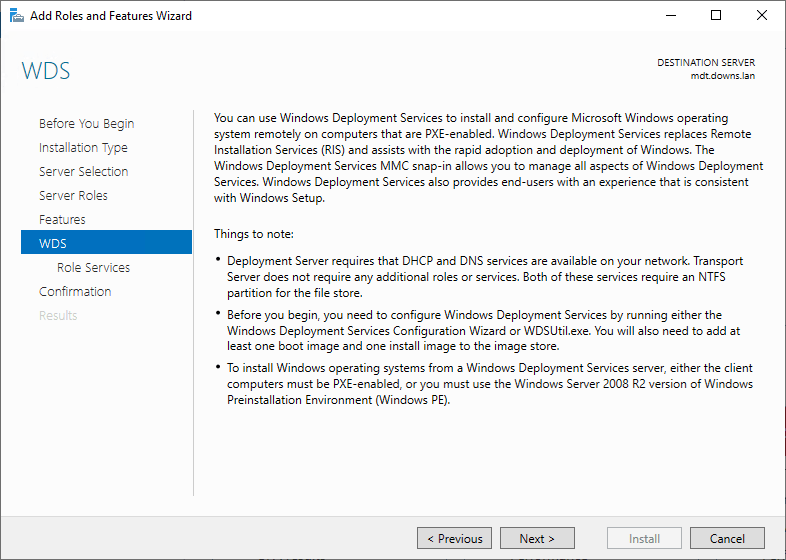Proceed with the Next button
This screenshot has height=560, width=786.
(537, 539)
